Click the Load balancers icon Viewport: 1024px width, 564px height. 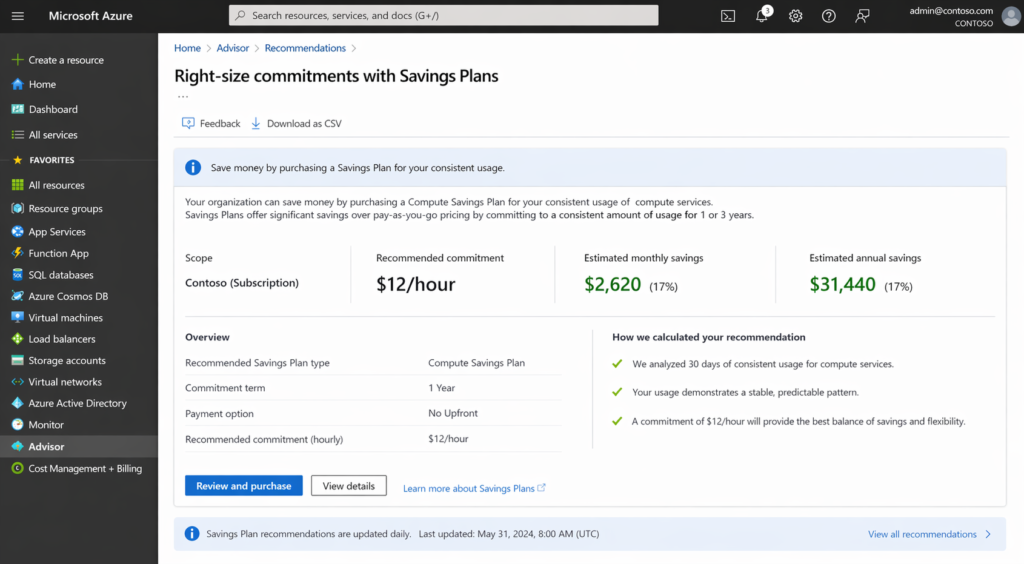[x=18, y=339]
